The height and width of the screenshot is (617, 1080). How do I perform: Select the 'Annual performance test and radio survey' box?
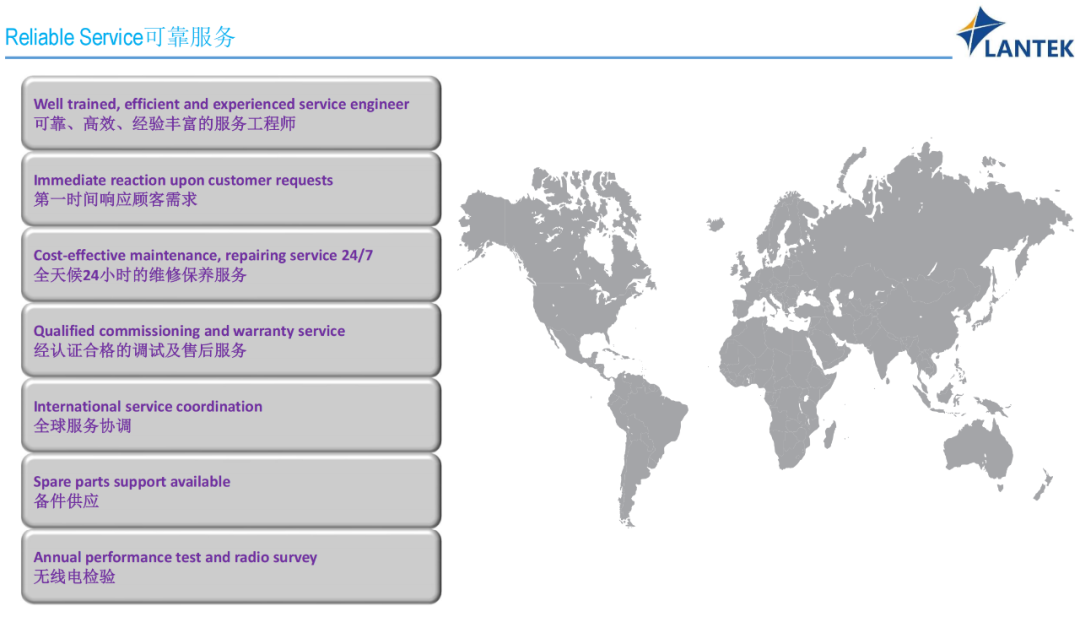231,566
